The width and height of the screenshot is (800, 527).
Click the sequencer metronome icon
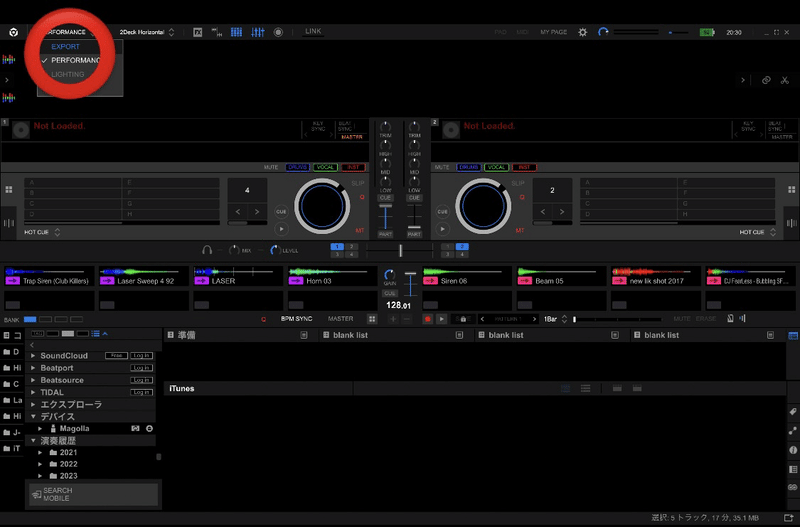[x=730, y=319]
